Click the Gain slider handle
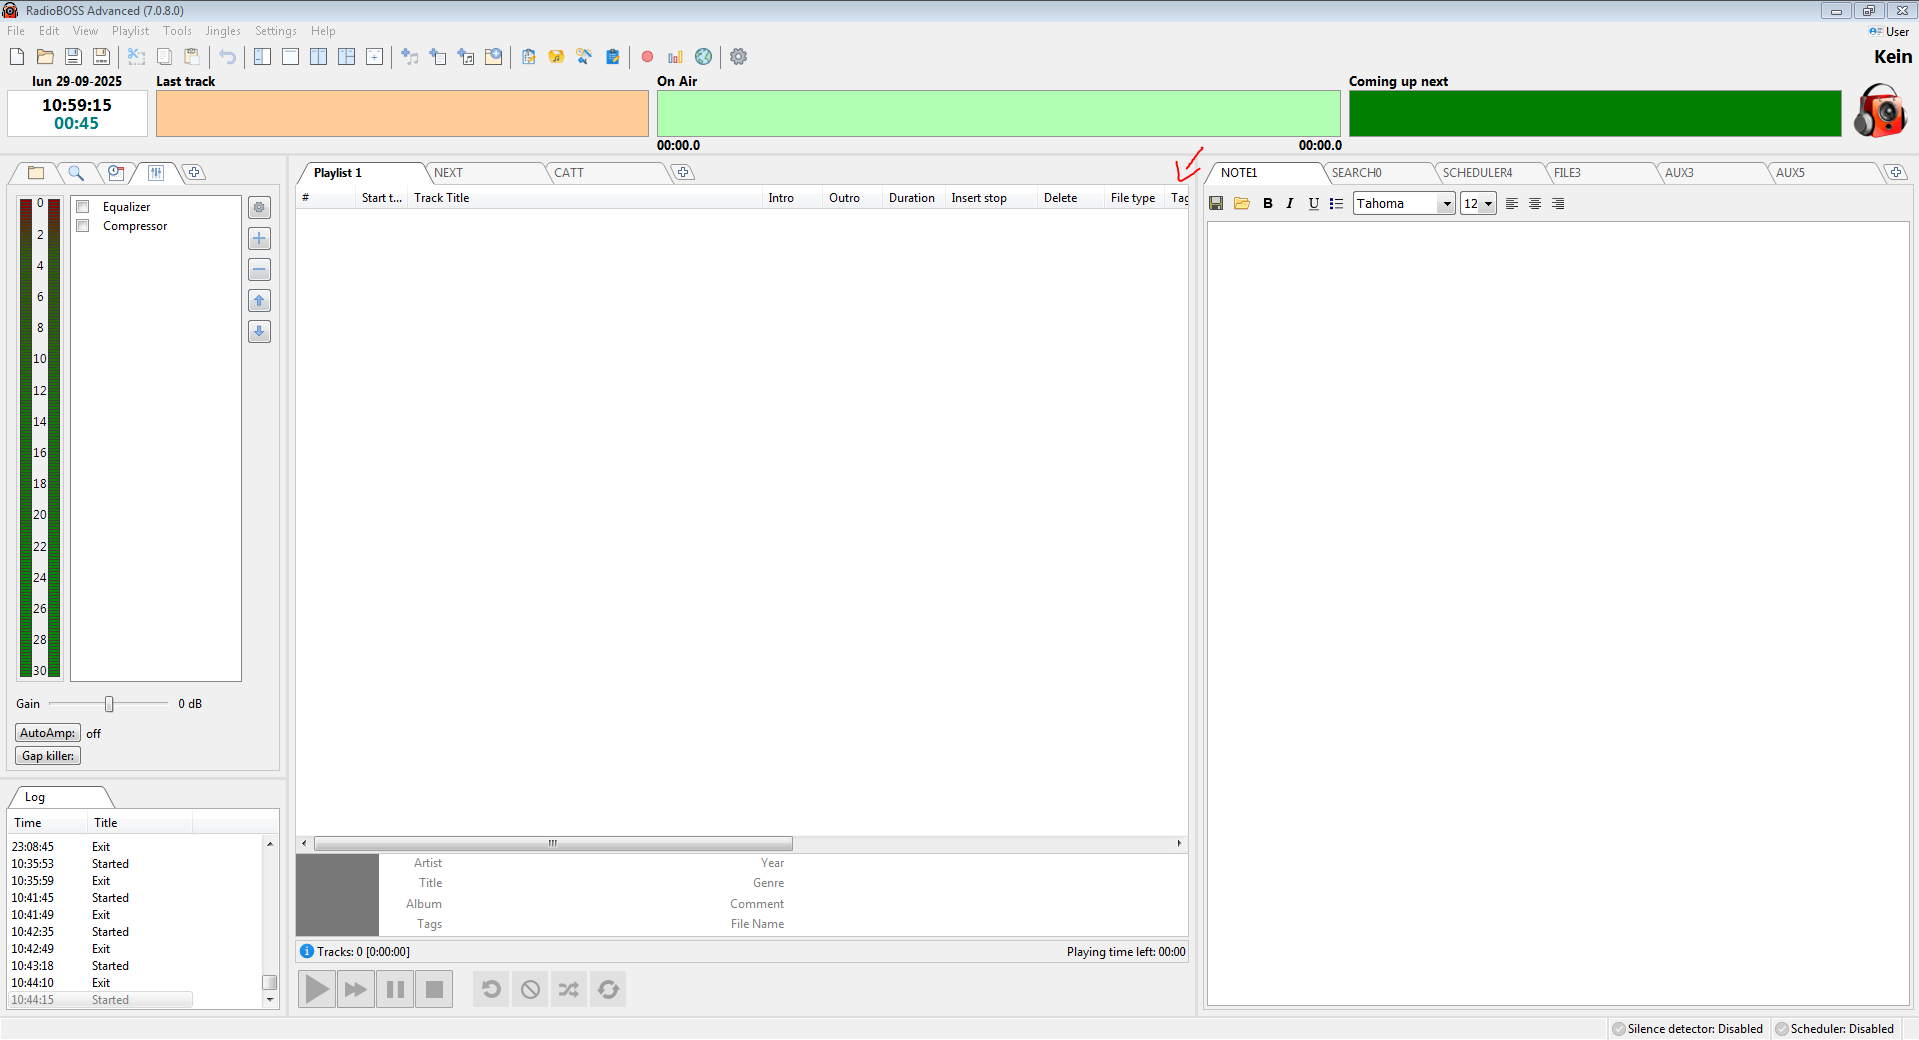 tap(109, 704)
